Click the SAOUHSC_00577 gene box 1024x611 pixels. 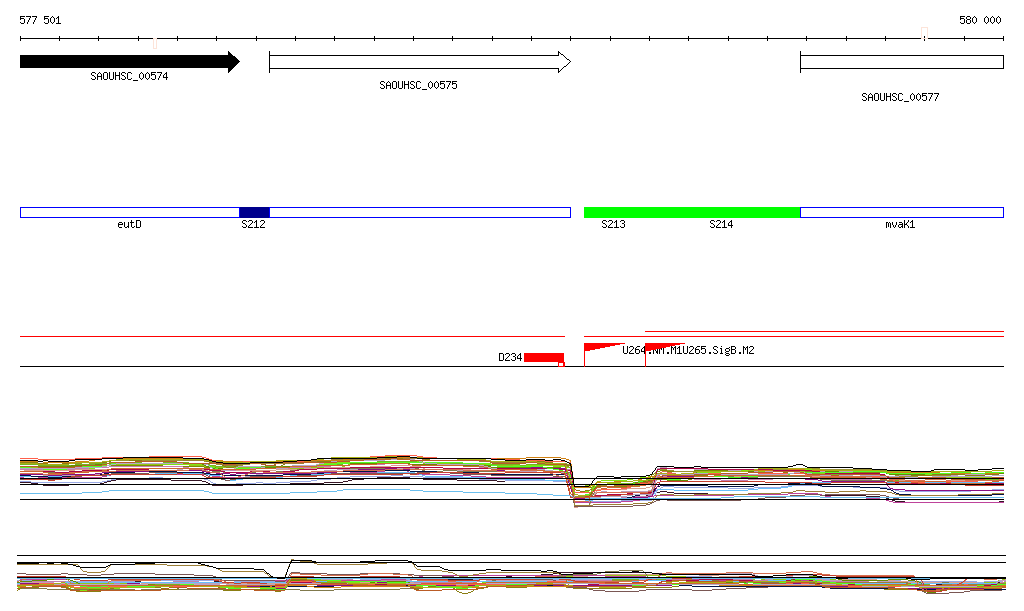[901, 62]
